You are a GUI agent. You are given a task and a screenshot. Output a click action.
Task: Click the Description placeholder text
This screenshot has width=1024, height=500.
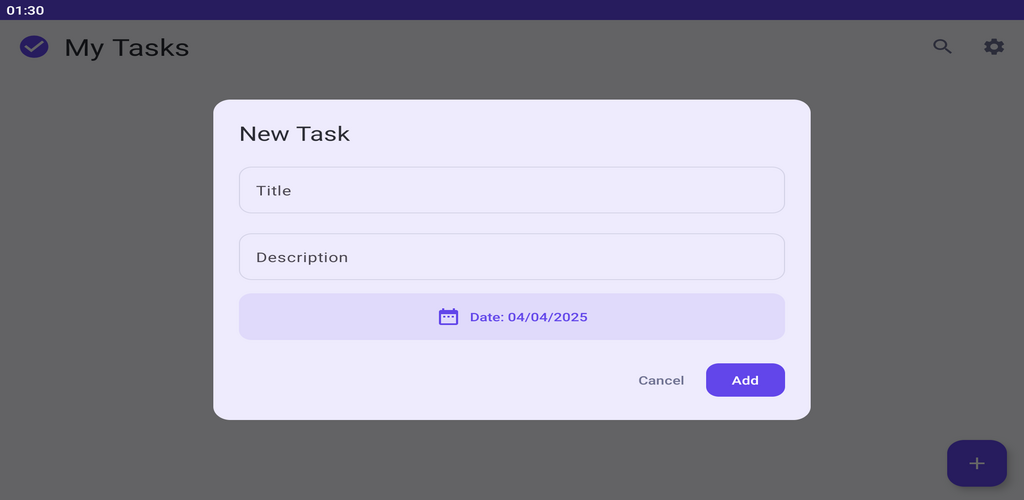coord(302,257)
